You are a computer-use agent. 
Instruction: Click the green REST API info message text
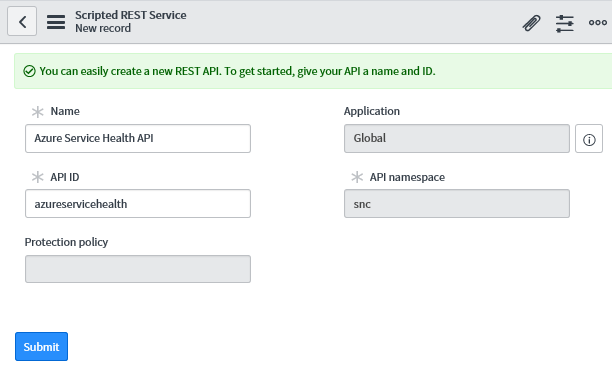coord(237,71)
